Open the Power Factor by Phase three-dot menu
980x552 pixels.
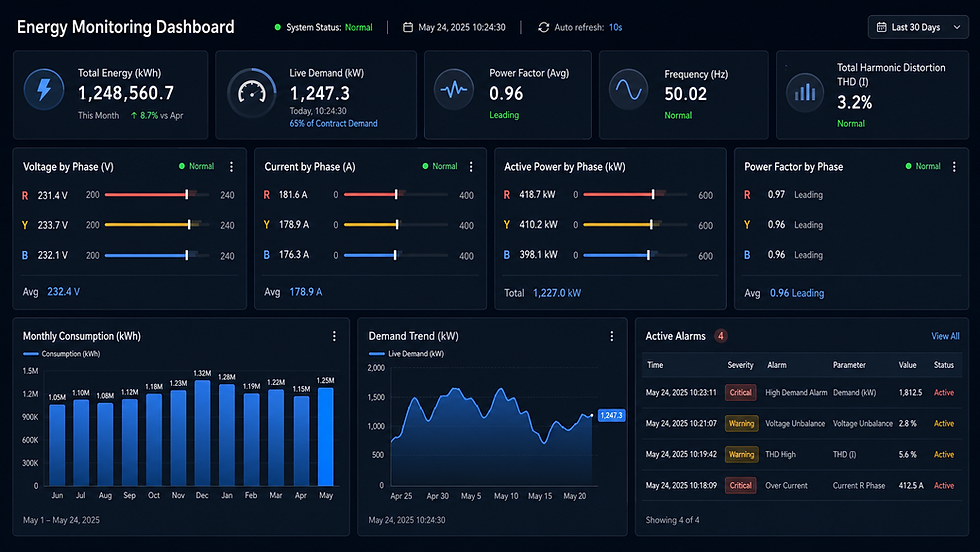[x=954, y=167]
